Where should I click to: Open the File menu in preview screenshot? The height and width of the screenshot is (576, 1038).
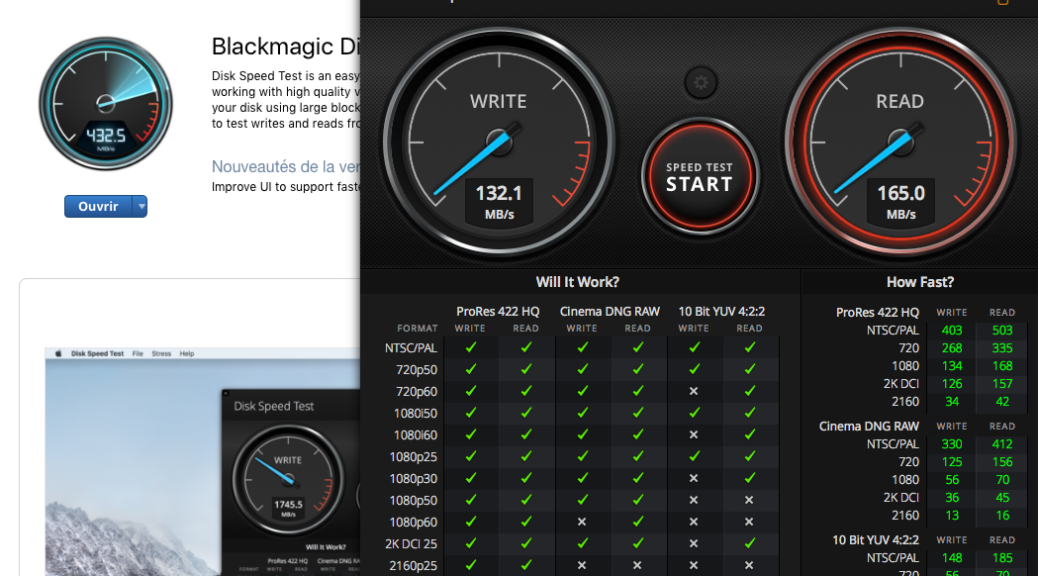pyautogui.click(x=138, y=354)
